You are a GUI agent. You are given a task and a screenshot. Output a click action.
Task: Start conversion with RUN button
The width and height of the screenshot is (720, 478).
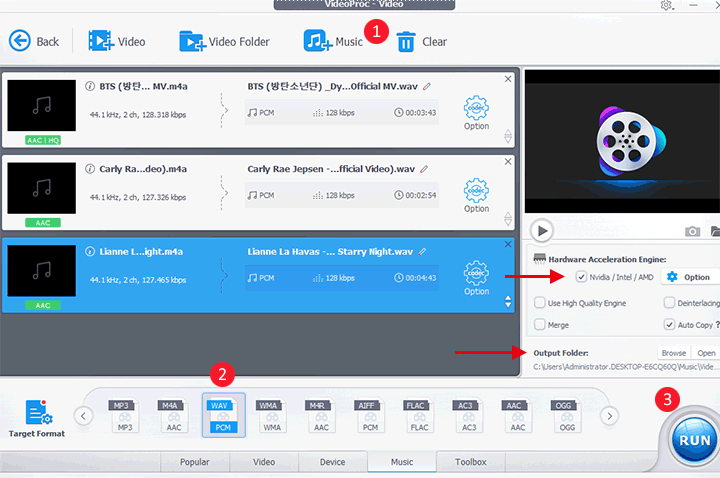[694, 440]
